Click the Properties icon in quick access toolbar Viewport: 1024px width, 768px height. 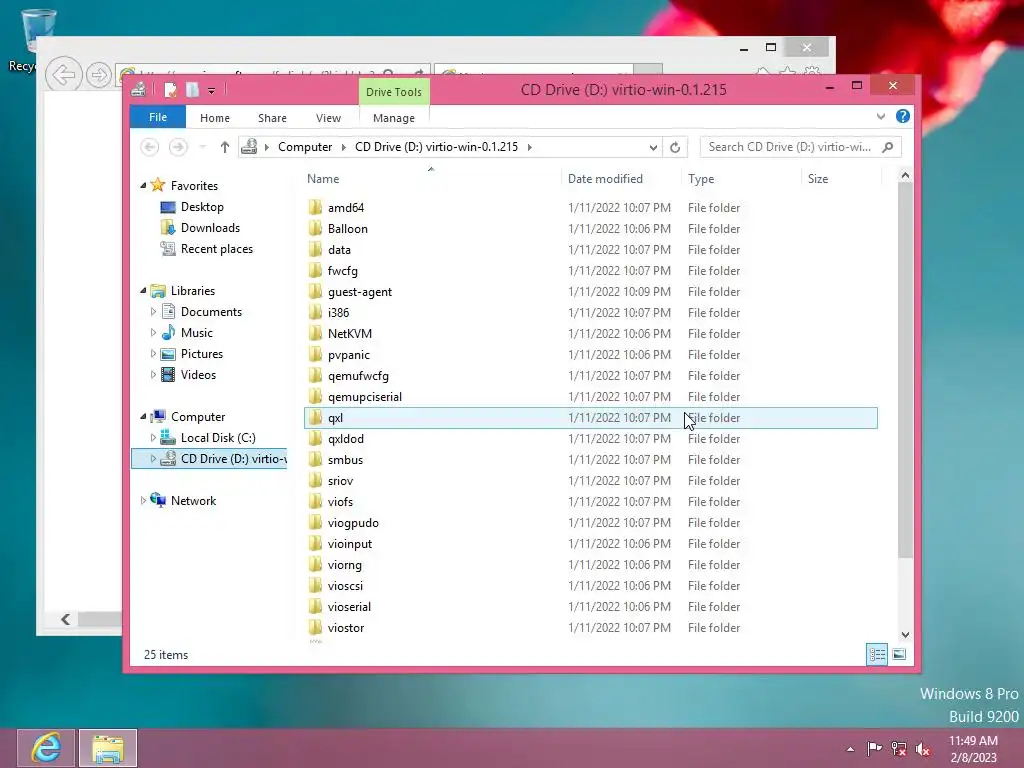170,90
